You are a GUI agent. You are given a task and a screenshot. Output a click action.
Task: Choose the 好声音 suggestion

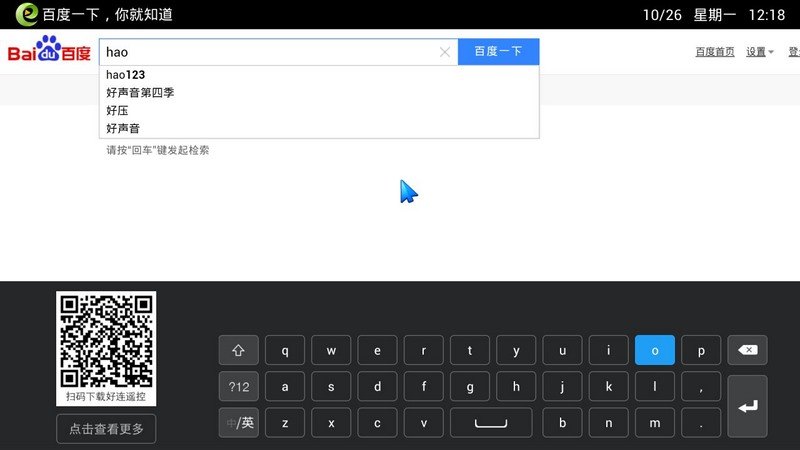(319, 128)
